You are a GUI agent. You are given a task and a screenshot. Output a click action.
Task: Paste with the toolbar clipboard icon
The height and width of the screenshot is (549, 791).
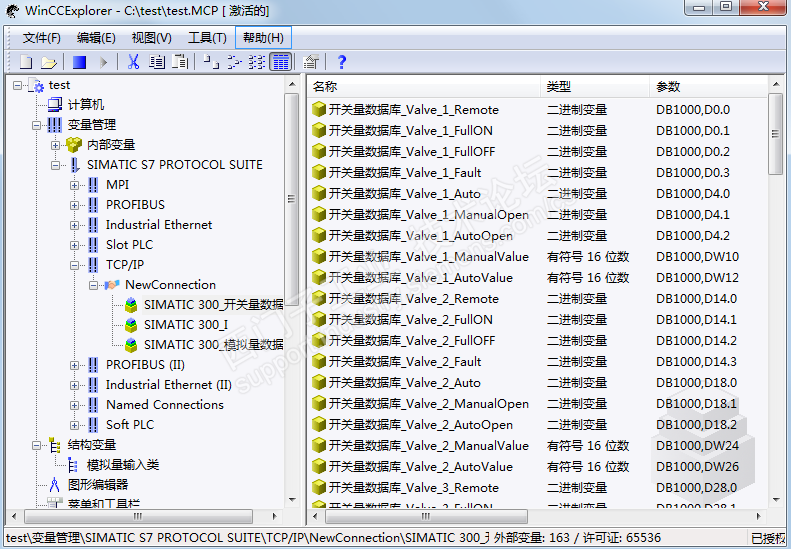180,62
